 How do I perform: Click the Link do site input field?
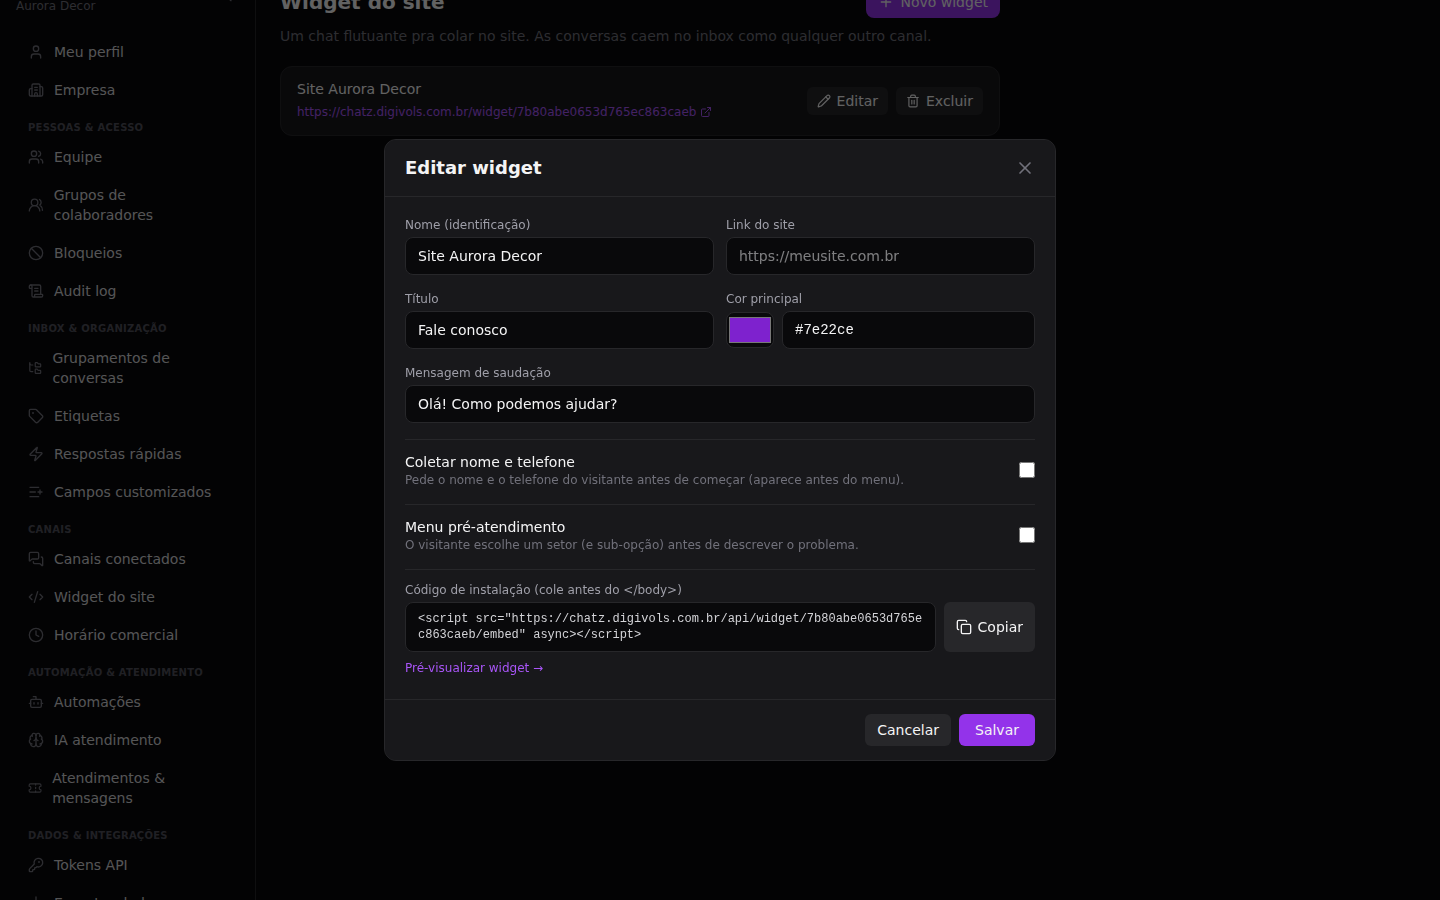(x=880, y=256)
